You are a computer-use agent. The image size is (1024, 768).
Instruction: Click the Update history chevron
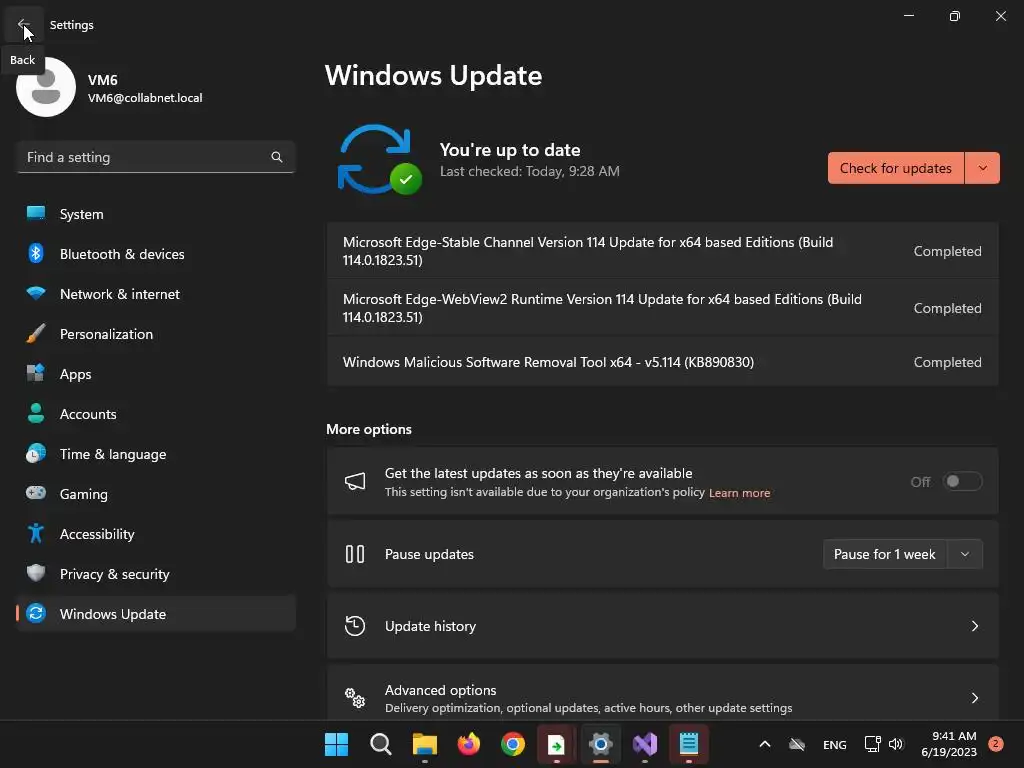click(x=974, y=626)
